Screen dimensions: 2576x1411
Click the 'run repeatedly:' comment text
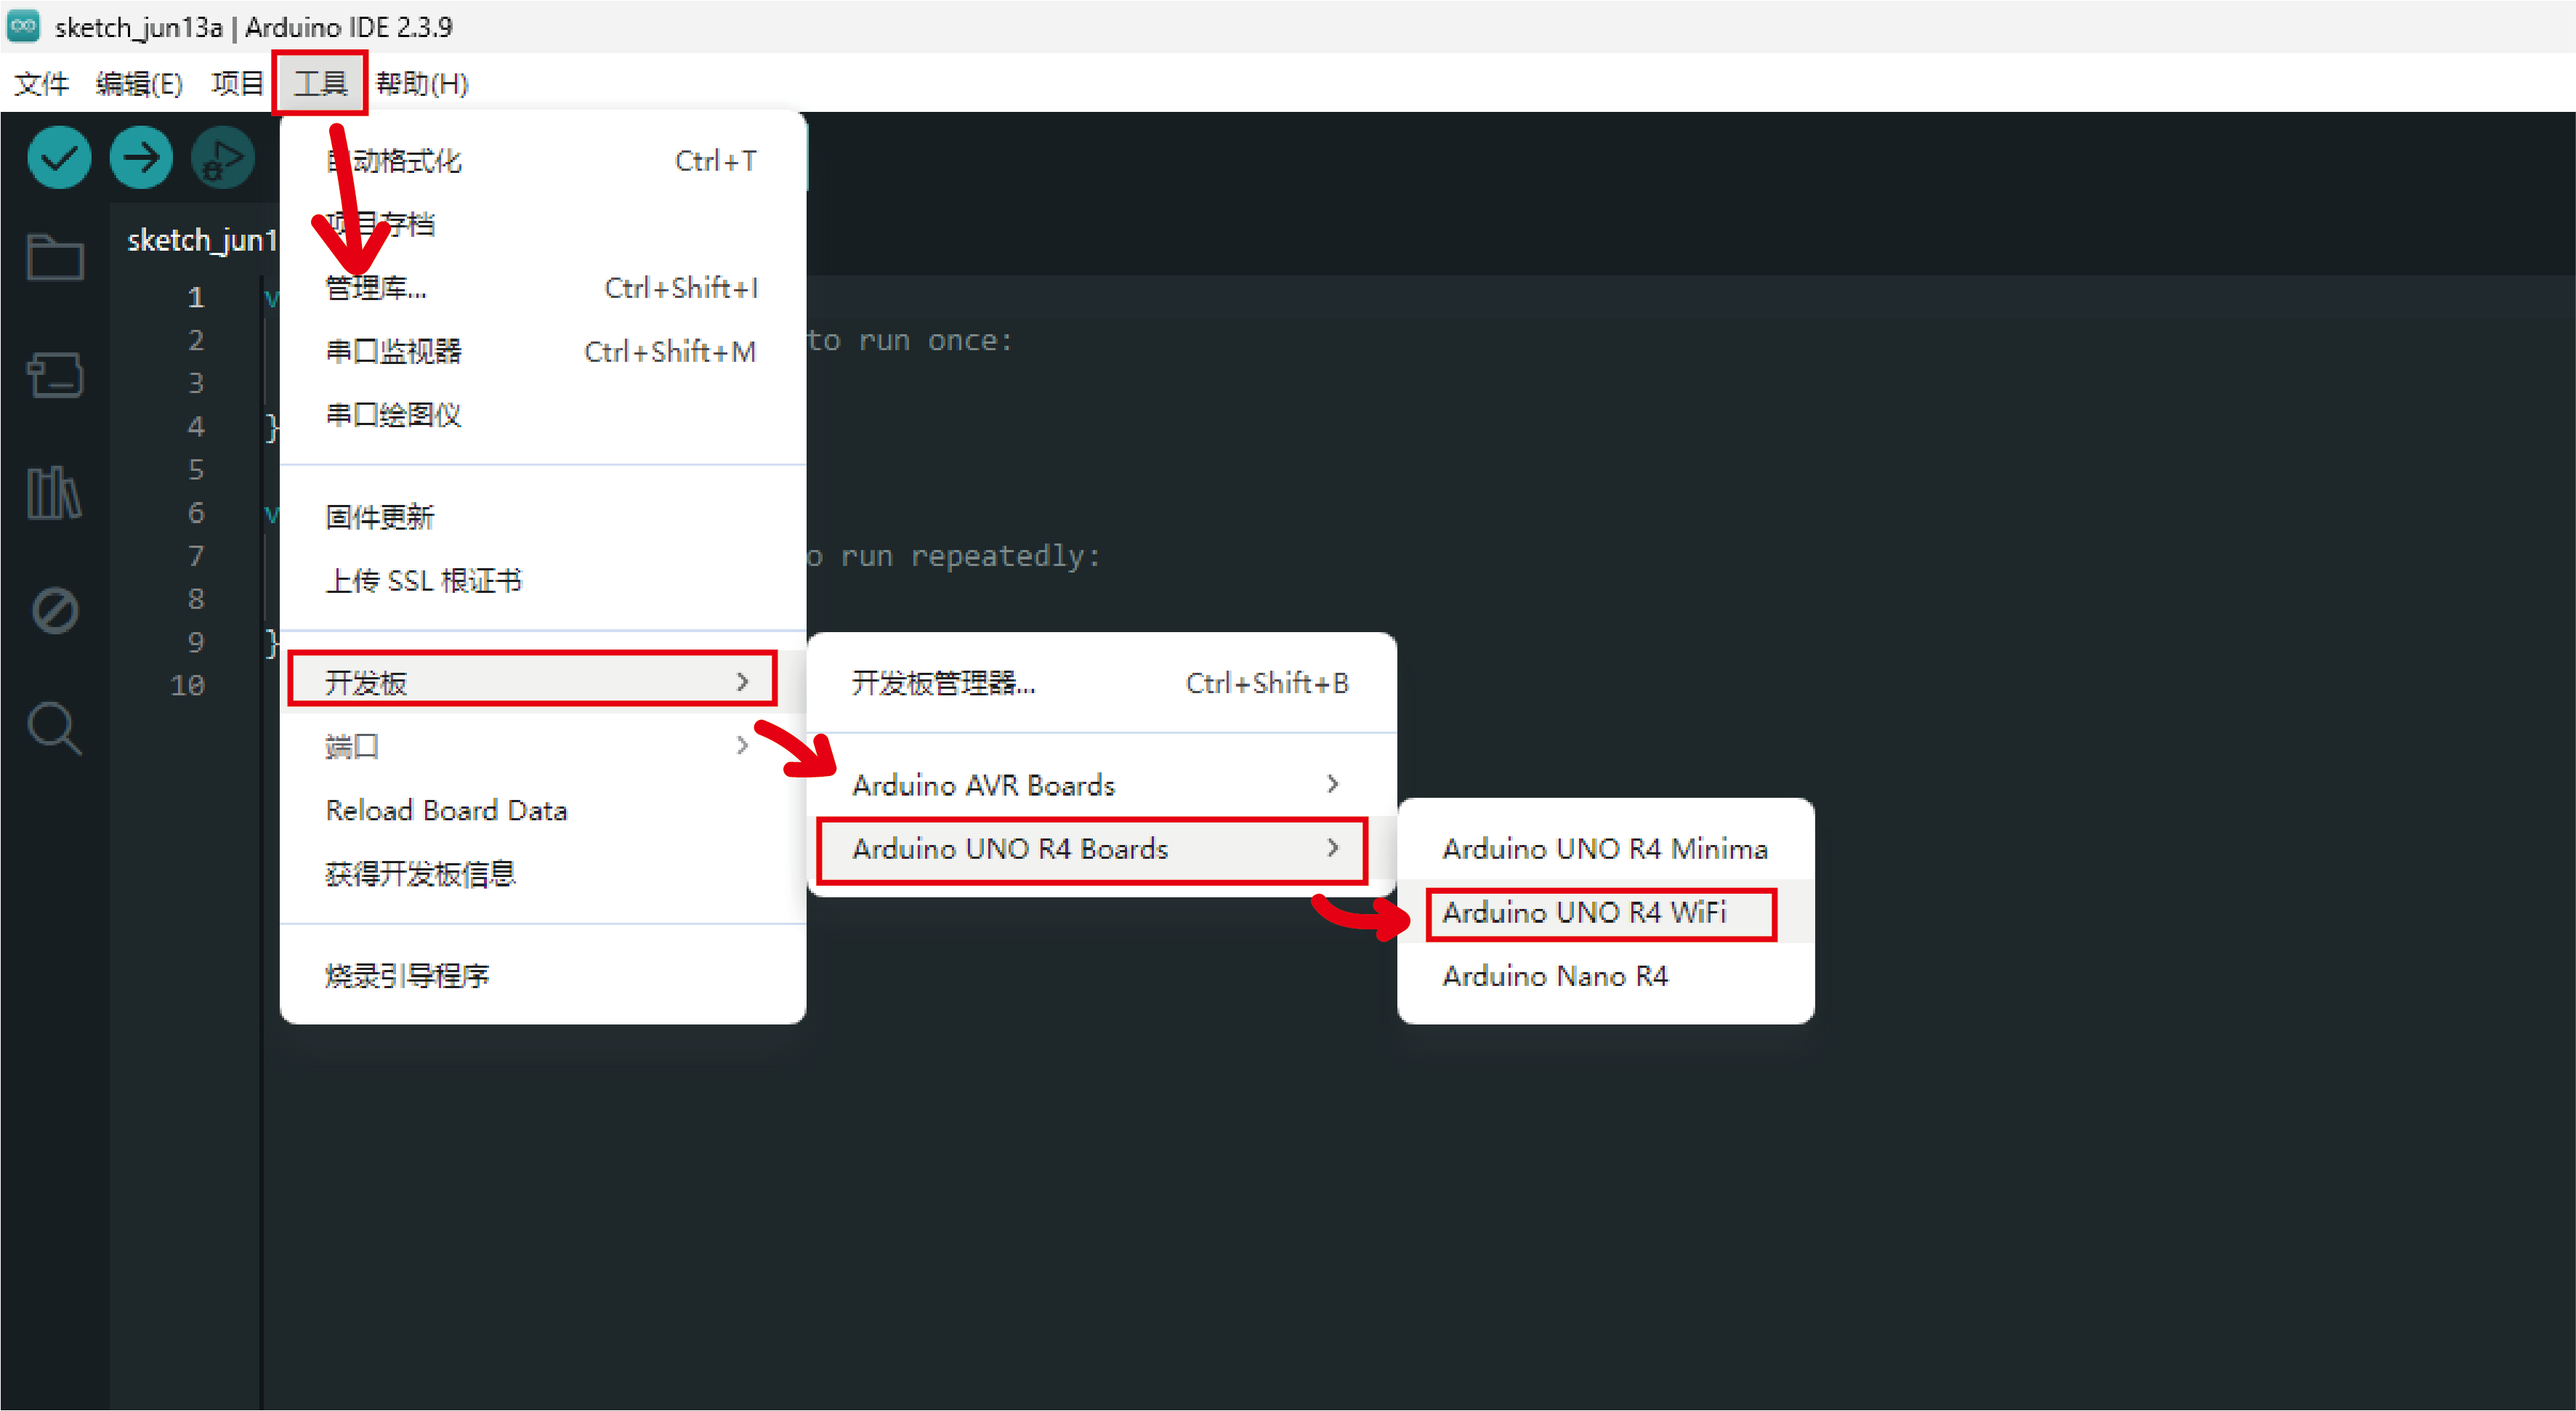970,556
